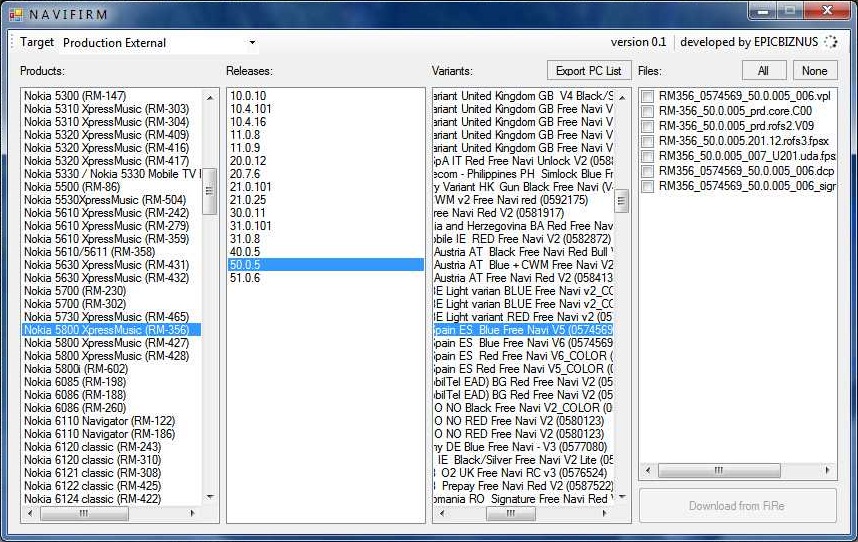
Task: Select release 40.0.5
Action: [326, 252]
